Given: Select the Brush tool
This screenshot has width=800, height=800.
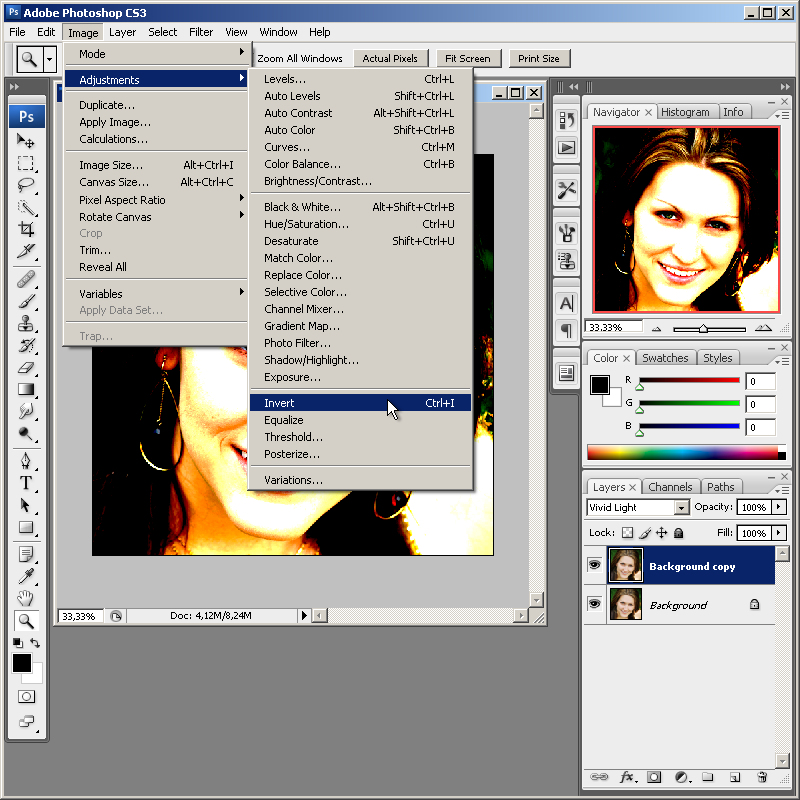Looking at the screenshot, I should (x=26, y=301).
